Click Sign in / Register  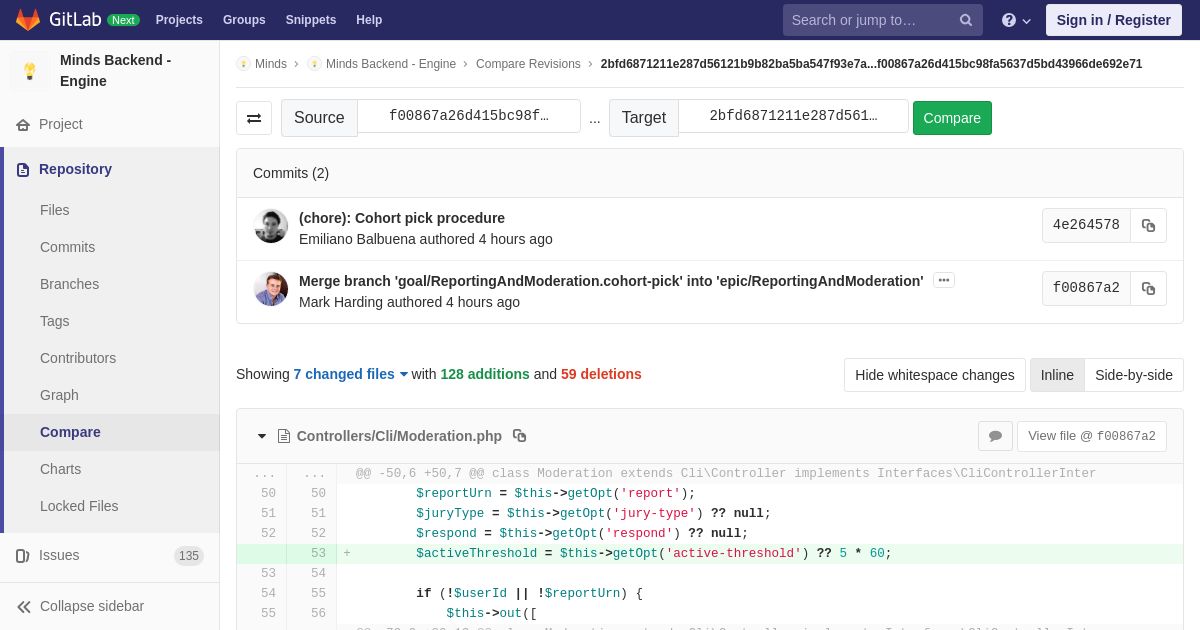coord(1113,20)
